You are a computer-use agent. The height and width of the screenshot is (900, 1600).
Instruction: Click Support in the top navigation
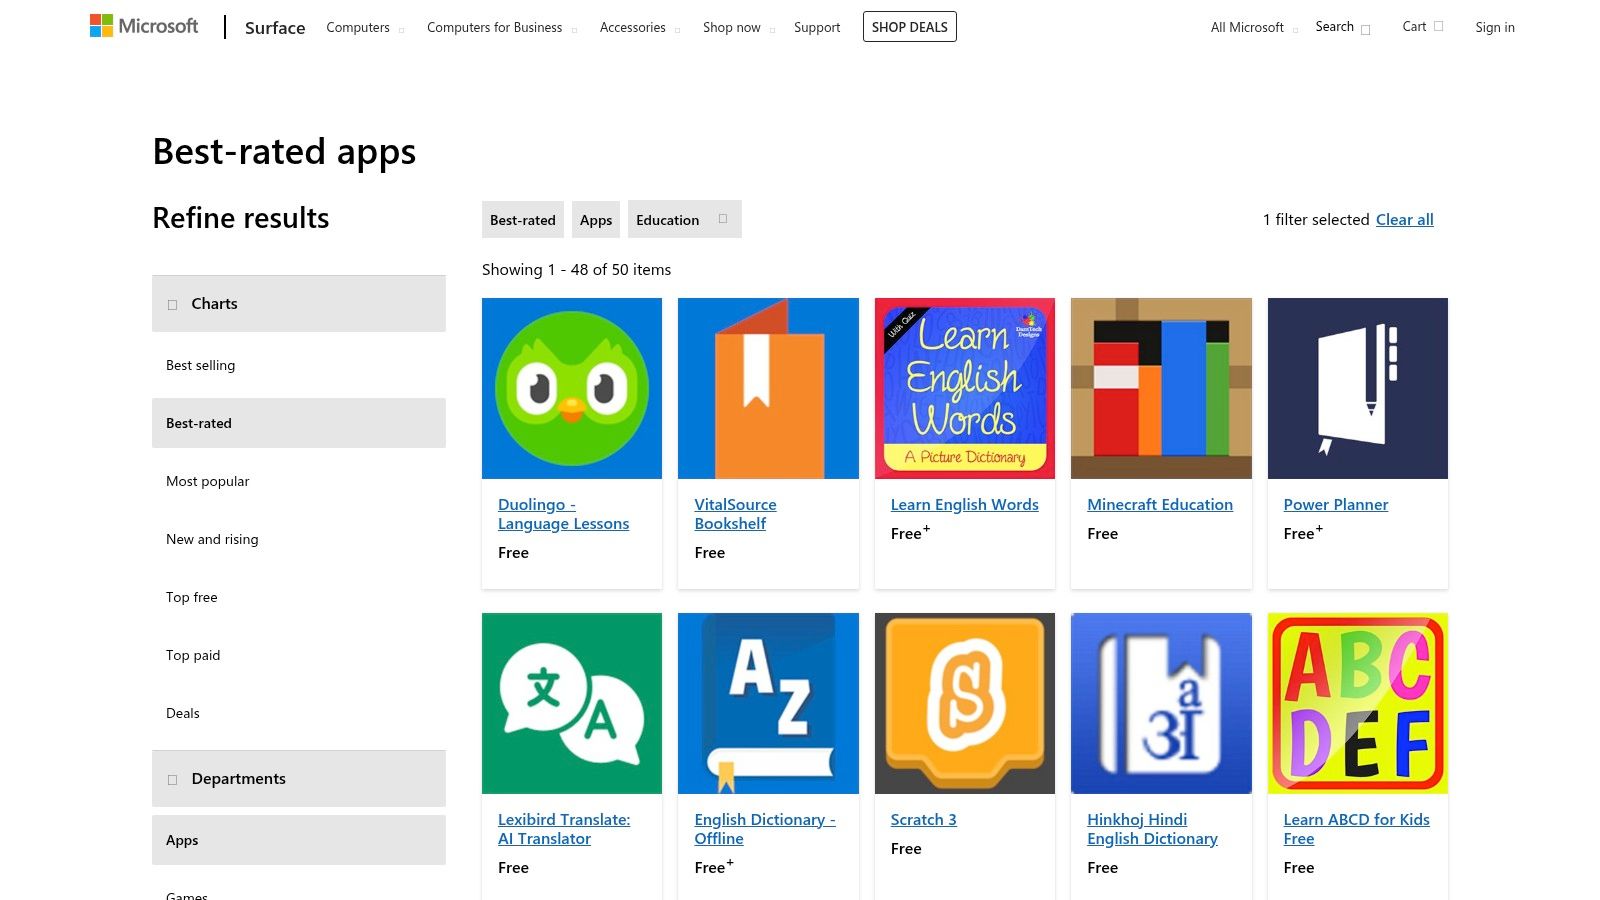point(816,27)
